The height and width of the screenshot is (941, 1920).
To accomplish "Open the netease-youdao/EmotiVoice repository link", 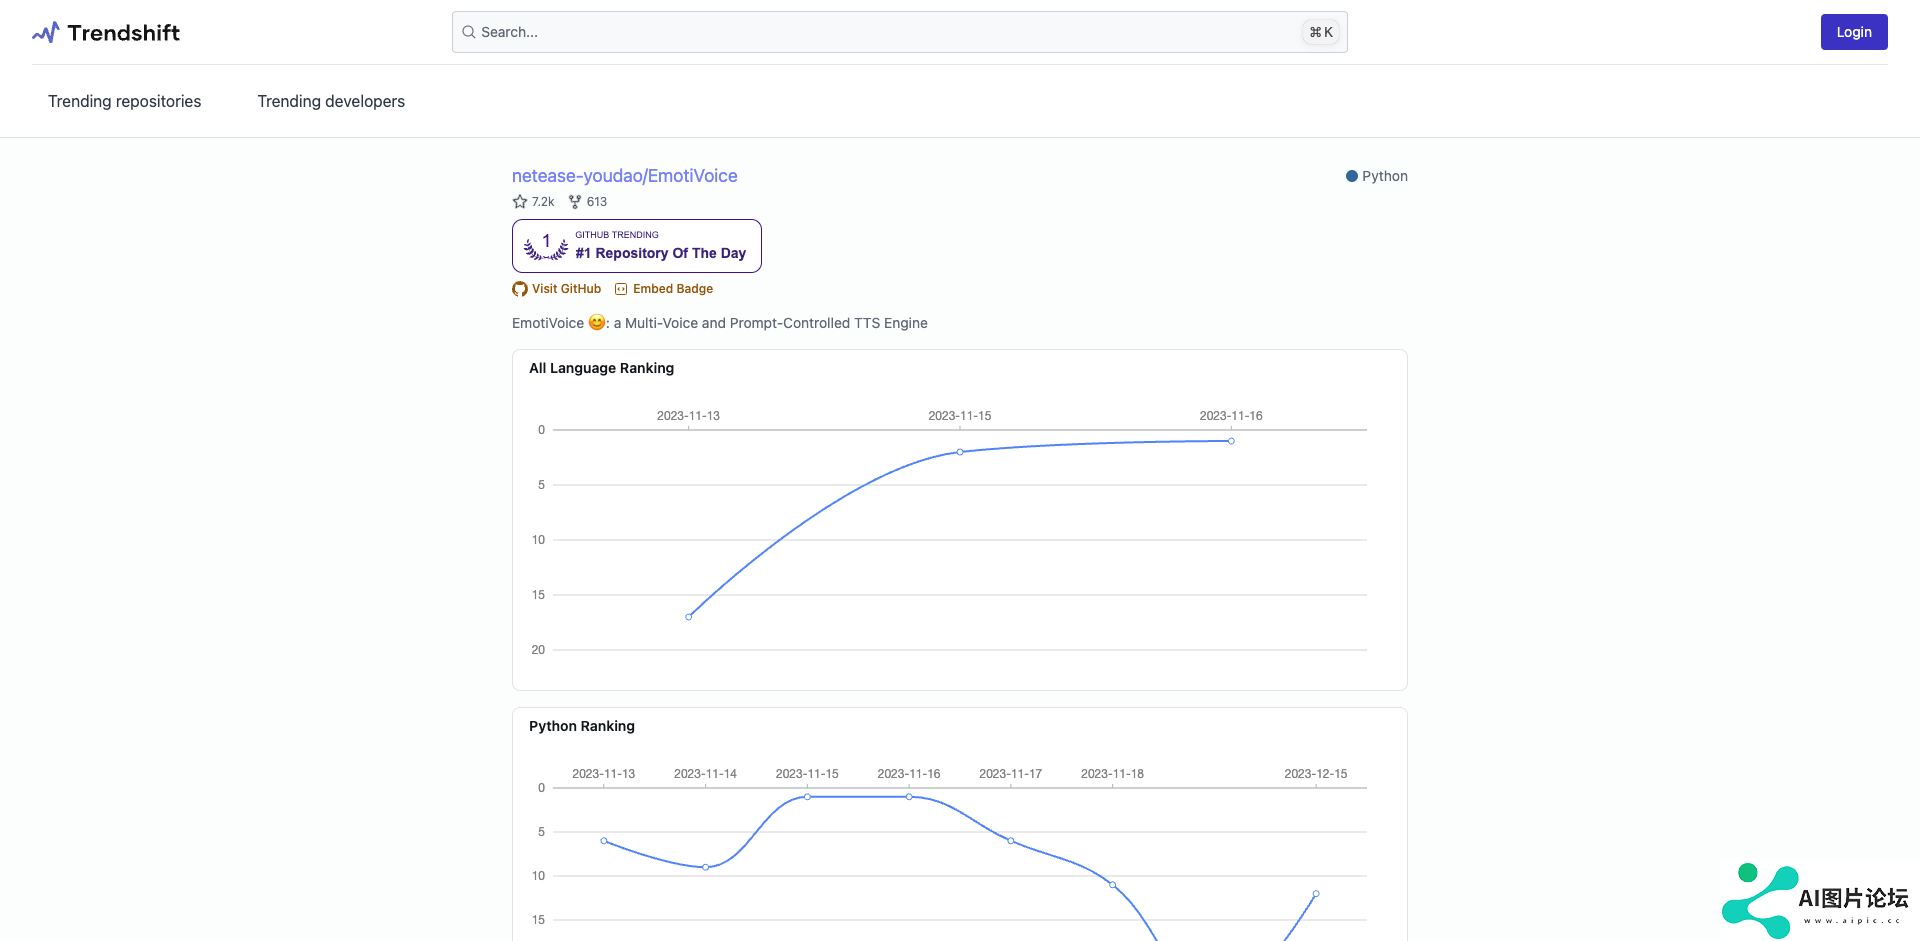I will pos(625,176).
